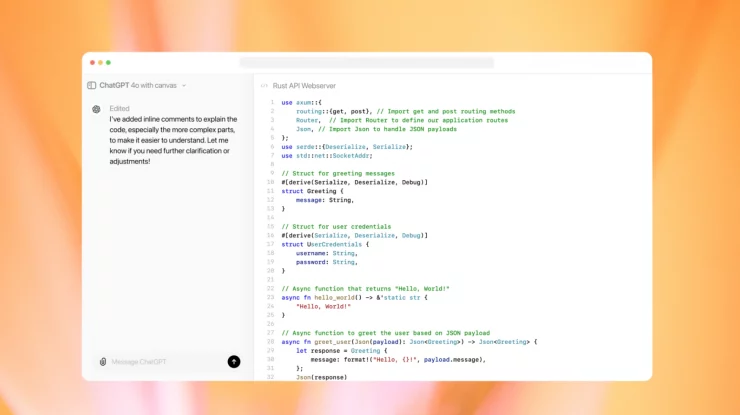Image resolution: width=740 pixels, height=415 pixels.
Task: Click the assistant message about inline comments
Action: 173,140
